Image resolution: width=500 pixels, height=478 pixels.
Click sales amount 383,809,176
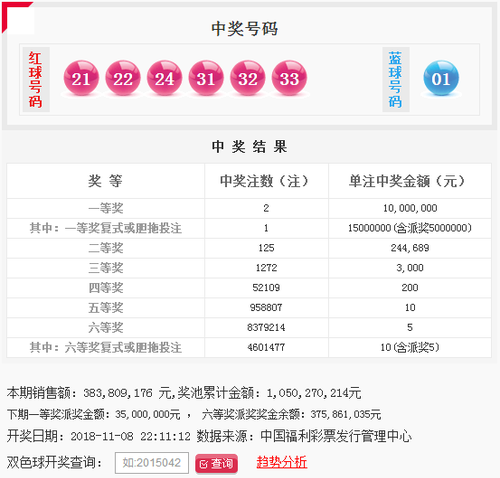(x=118, y=393)
